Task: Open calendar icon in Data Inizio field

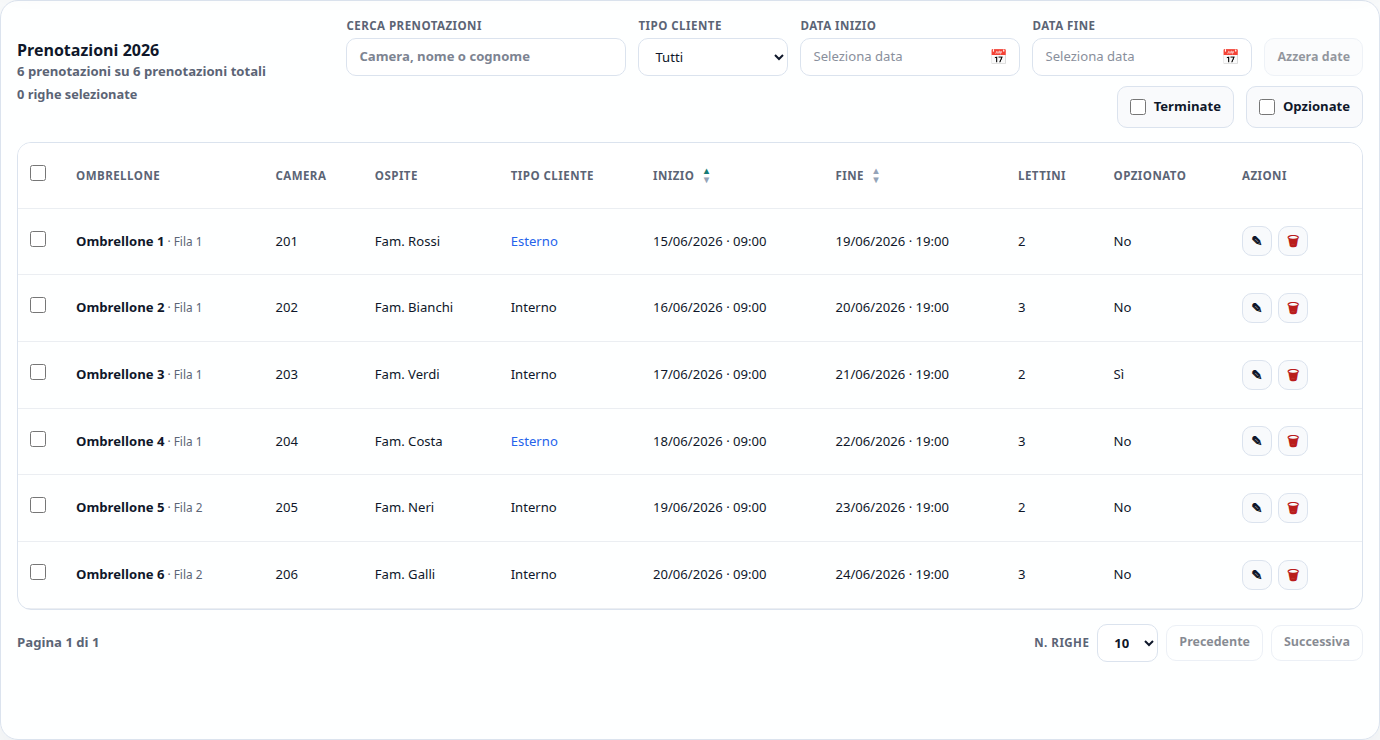Action: (x=998, y=57)
